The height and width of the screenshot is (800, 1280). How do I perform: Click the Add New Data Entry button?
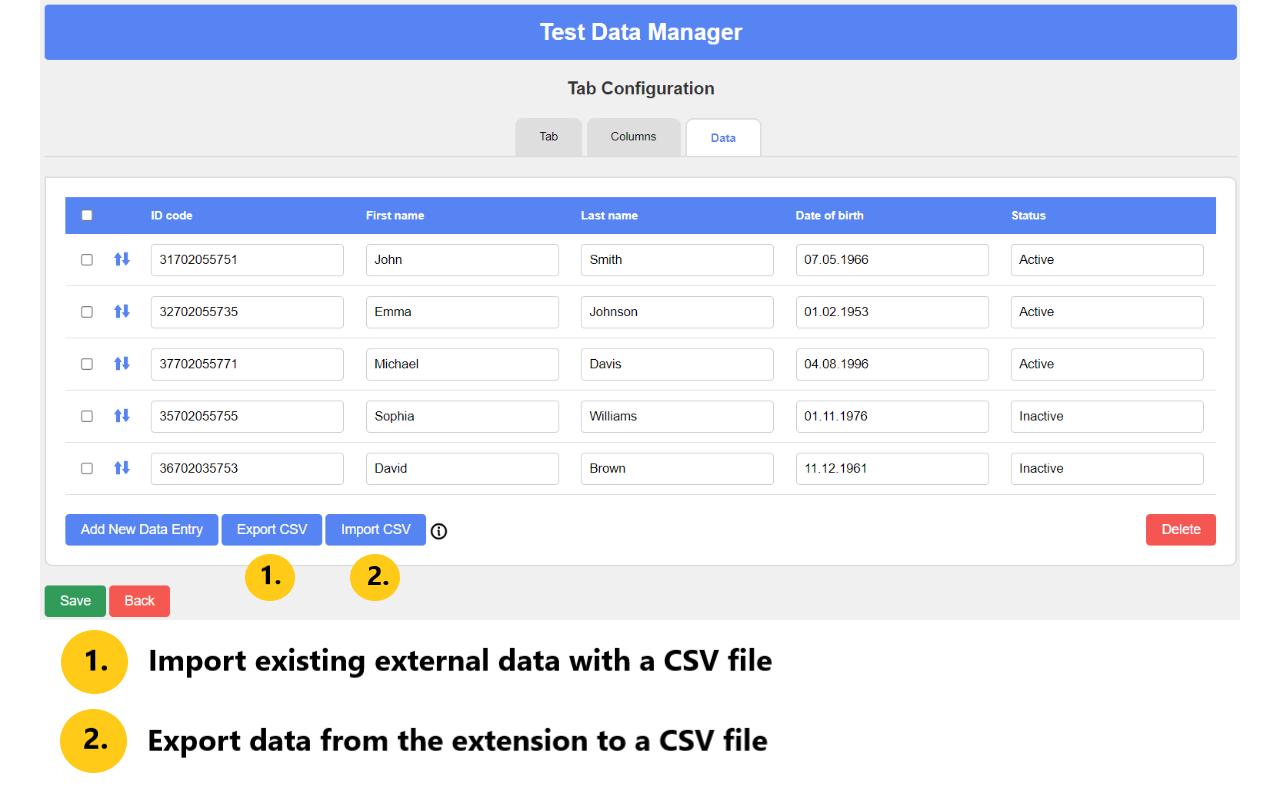[x=141, y=529]
